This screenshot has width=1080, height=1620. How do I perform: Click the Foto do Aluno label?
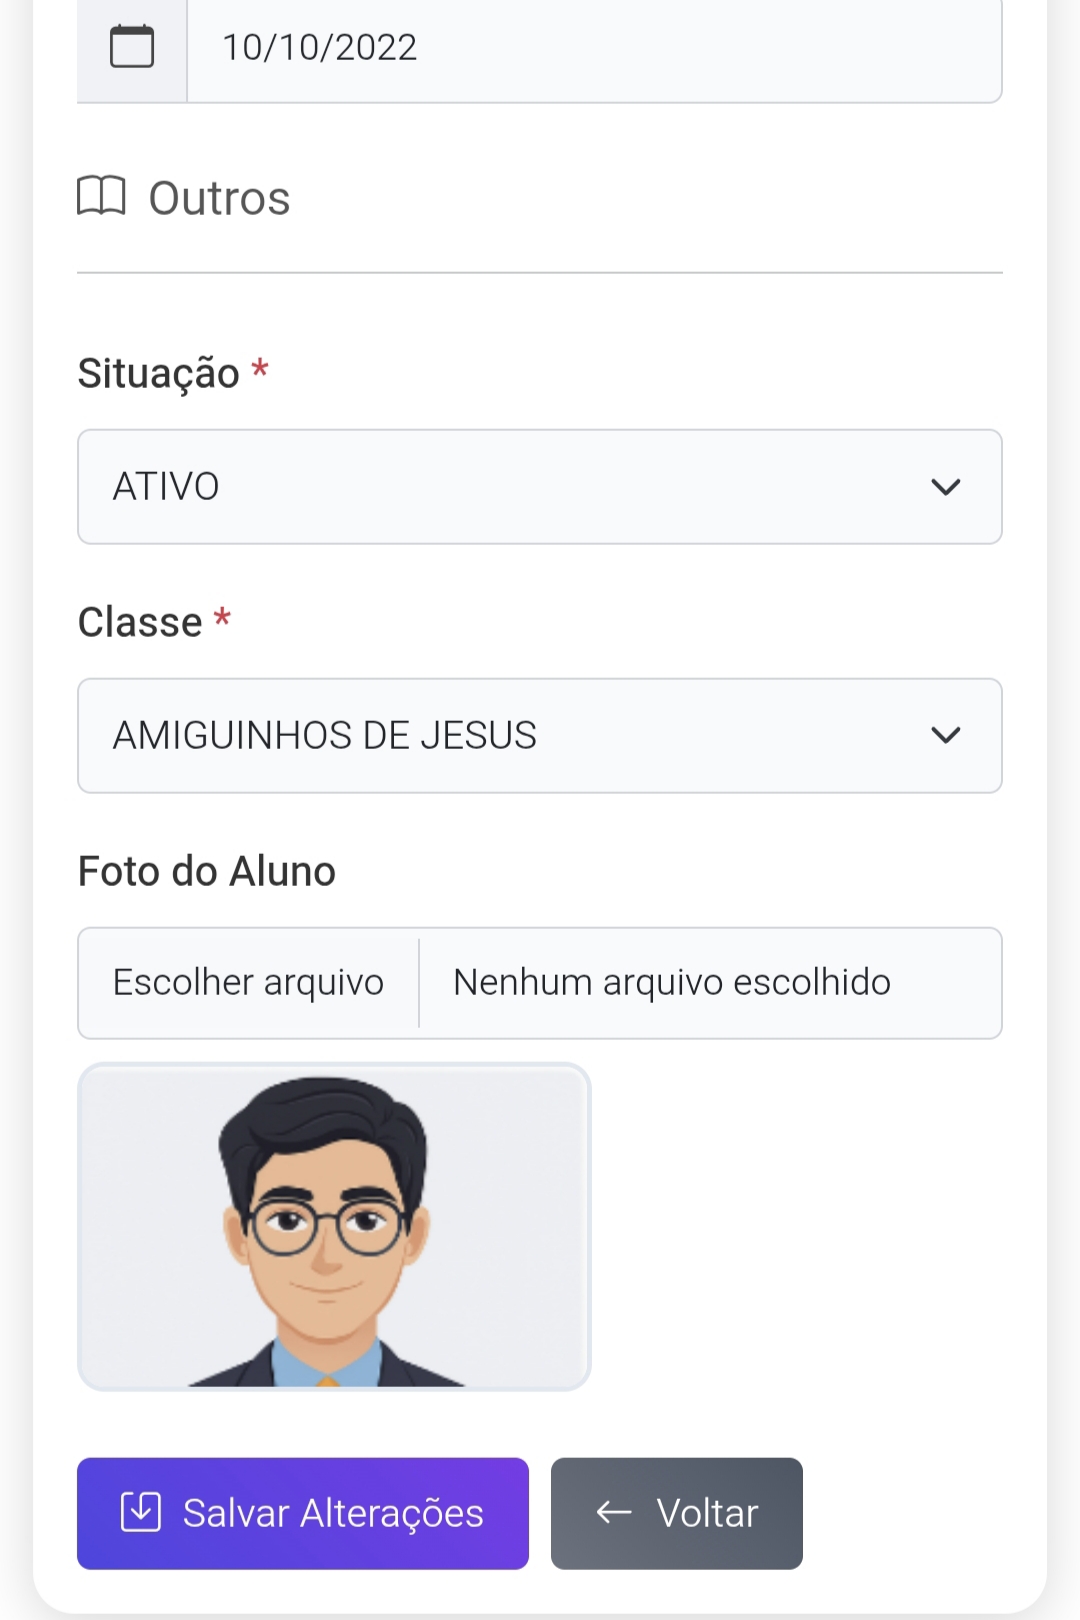click(207, 871)
